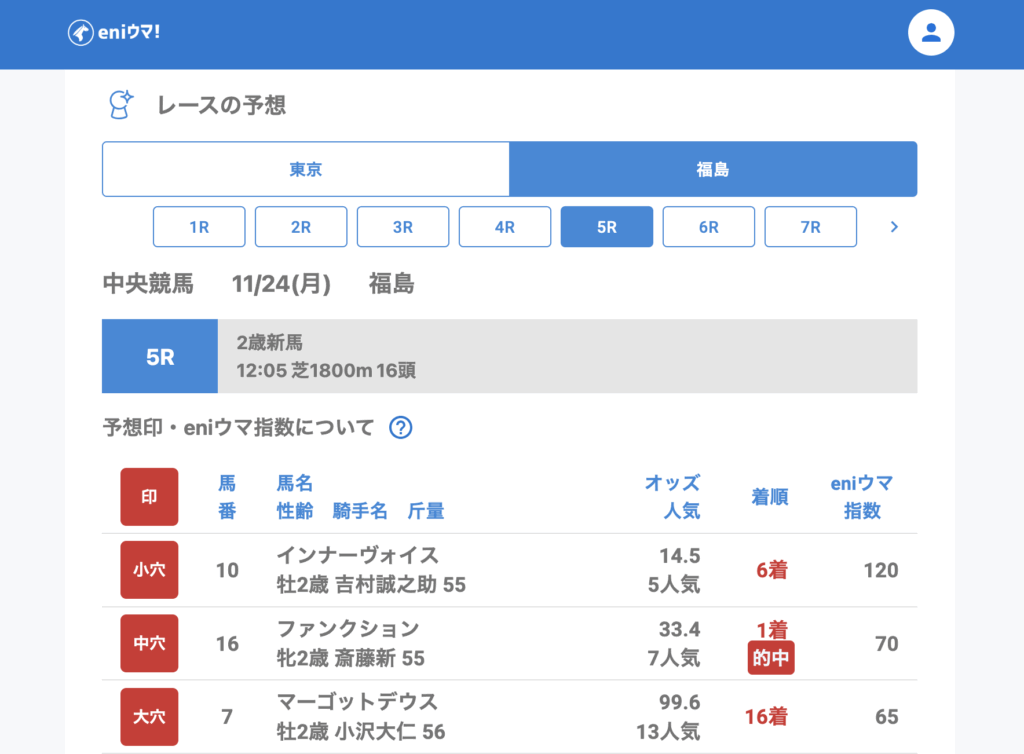This screenshot has height=754, width=1024.
Task: Go to race 4R
Action: point(505,227)
